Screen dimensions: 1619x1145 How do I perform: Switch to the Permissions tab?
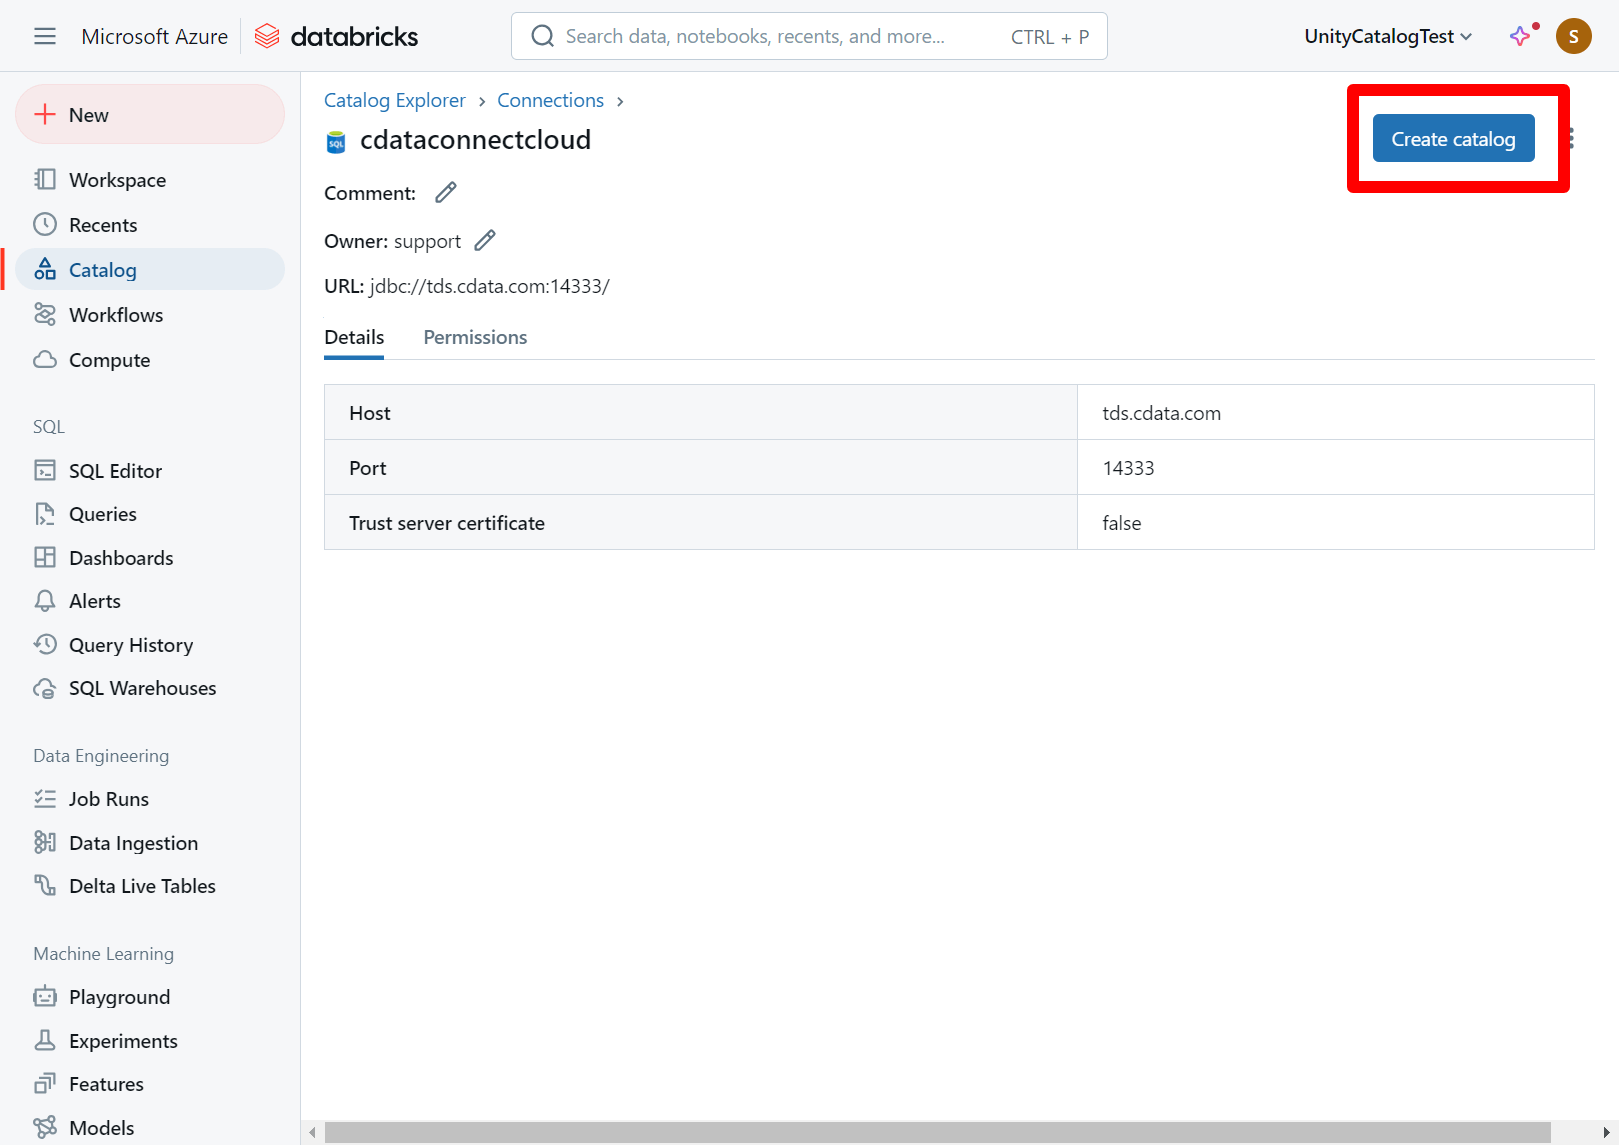[x=475, y=337]
